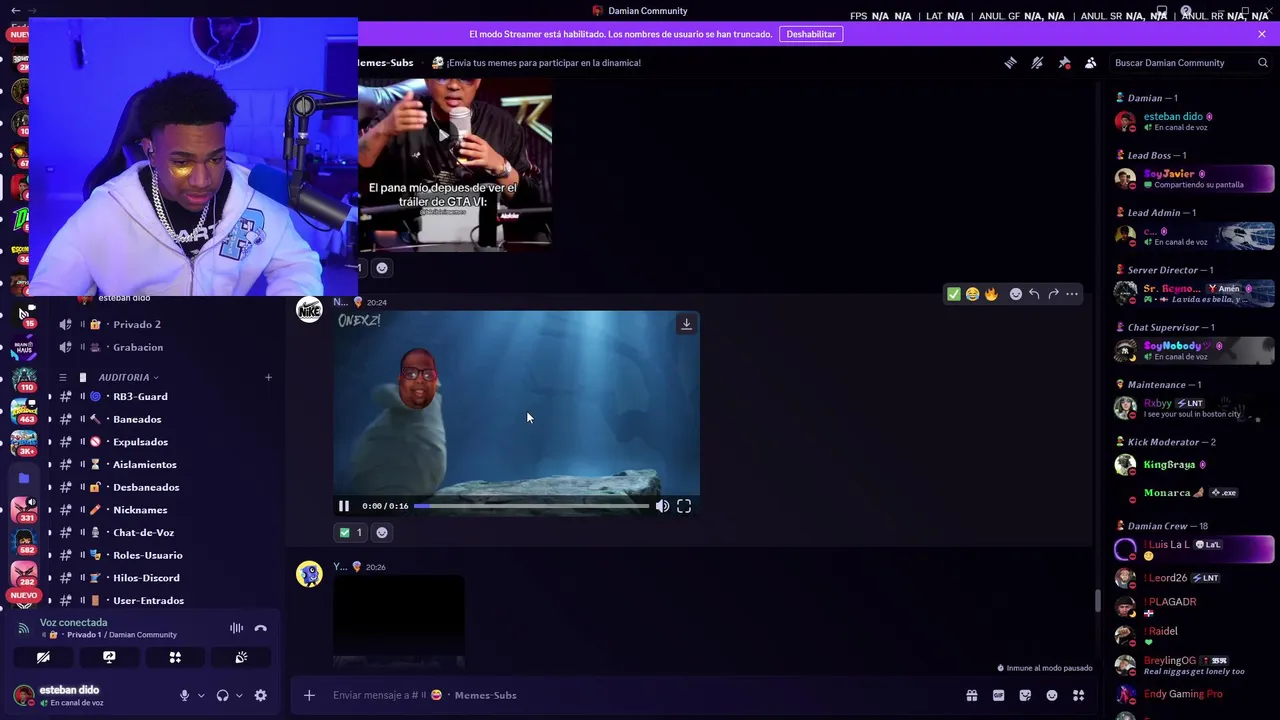Open pinned messages pin icon
Viewport: 1280px width, 720px height.
pyautogui.click(x=1064, y=63)
